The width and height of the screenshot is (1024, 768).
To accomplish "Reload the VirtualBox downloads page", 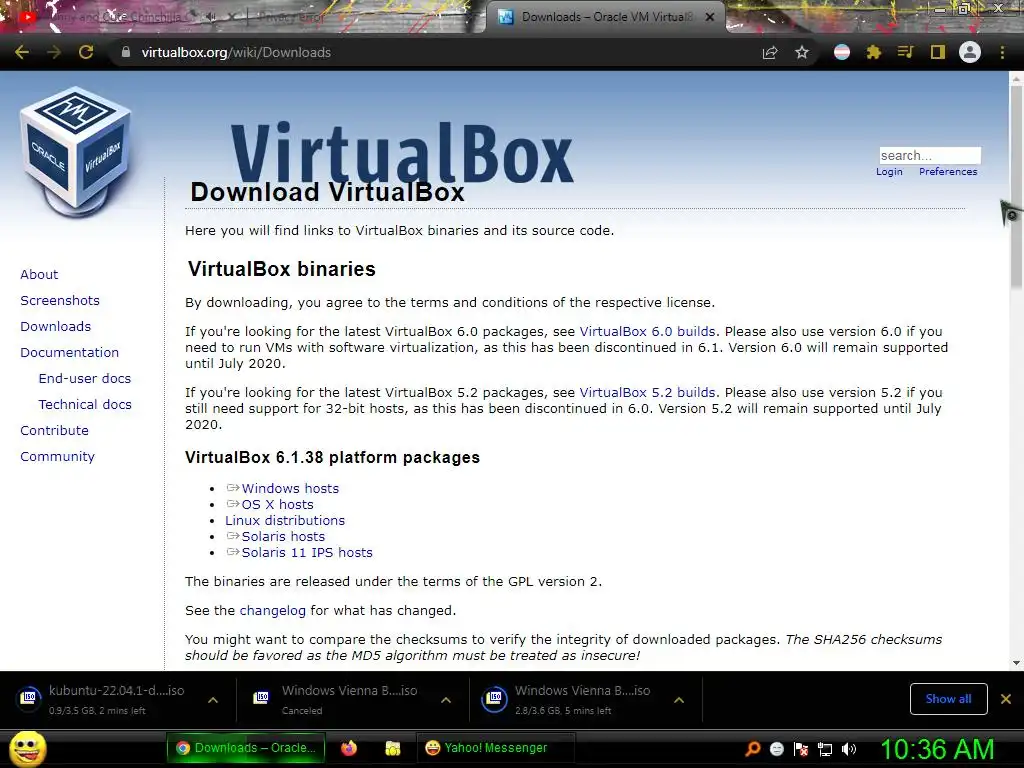I will click(86, 52).
